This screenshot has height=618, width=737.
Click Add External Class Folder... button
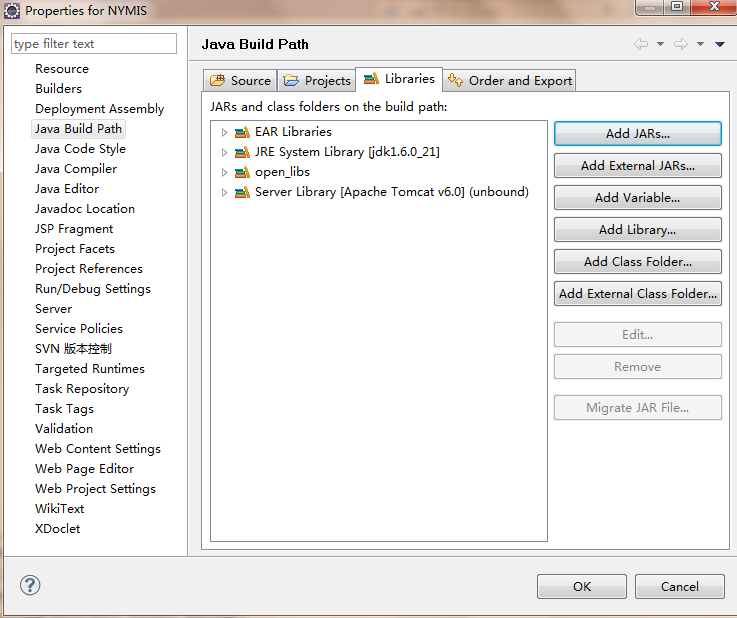(638, 294)
